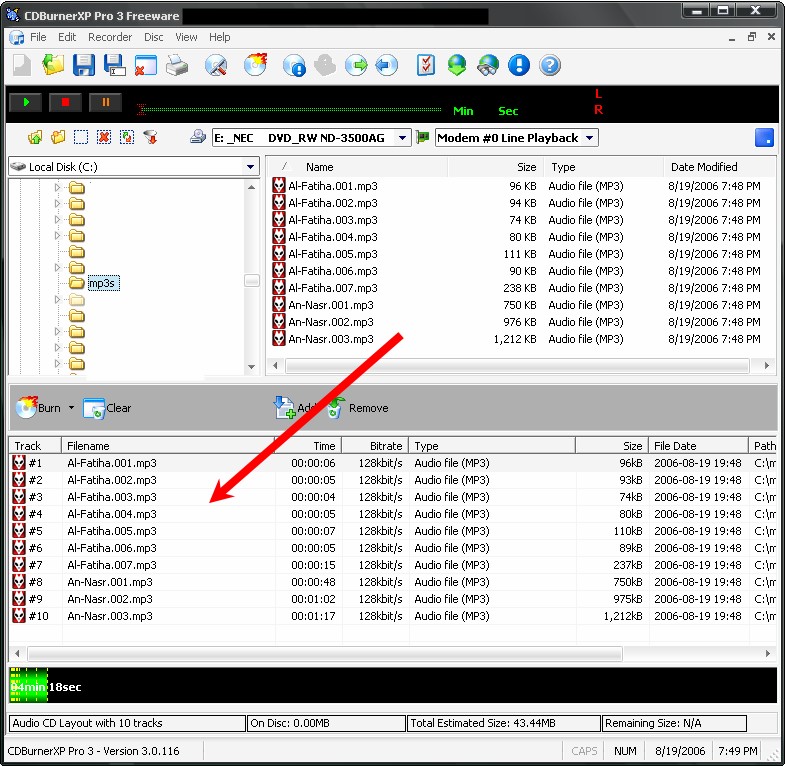785x766 pixels.
Task: Click the printer icon in the toolbar
Action: point(177,65)
